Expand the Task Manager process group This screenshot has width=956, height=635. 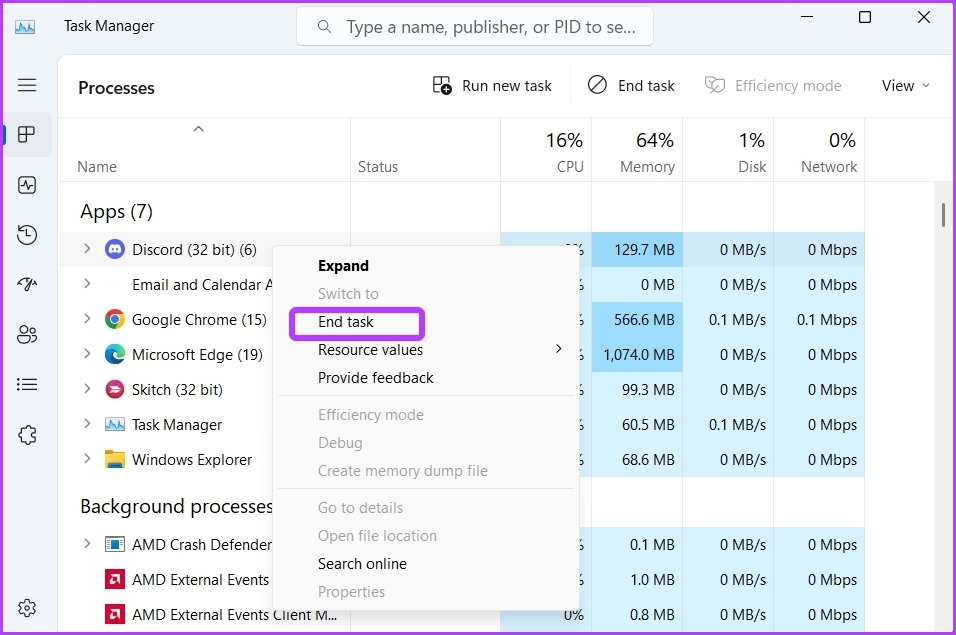coord(87,424)
